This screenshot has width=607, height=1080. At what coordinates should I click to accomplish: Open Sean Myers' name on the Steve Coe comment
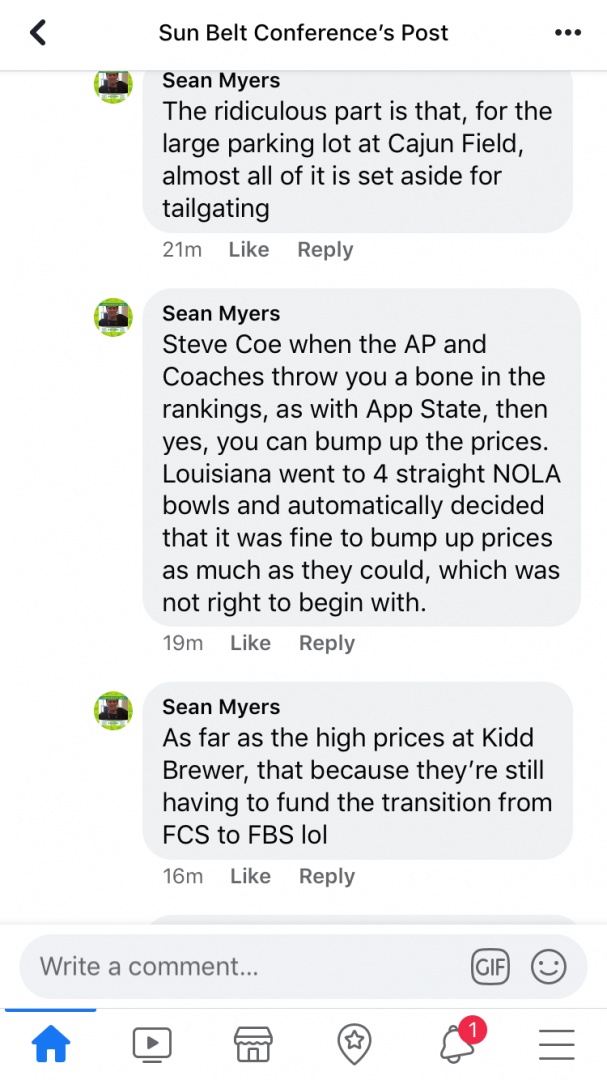pos(221,314)
